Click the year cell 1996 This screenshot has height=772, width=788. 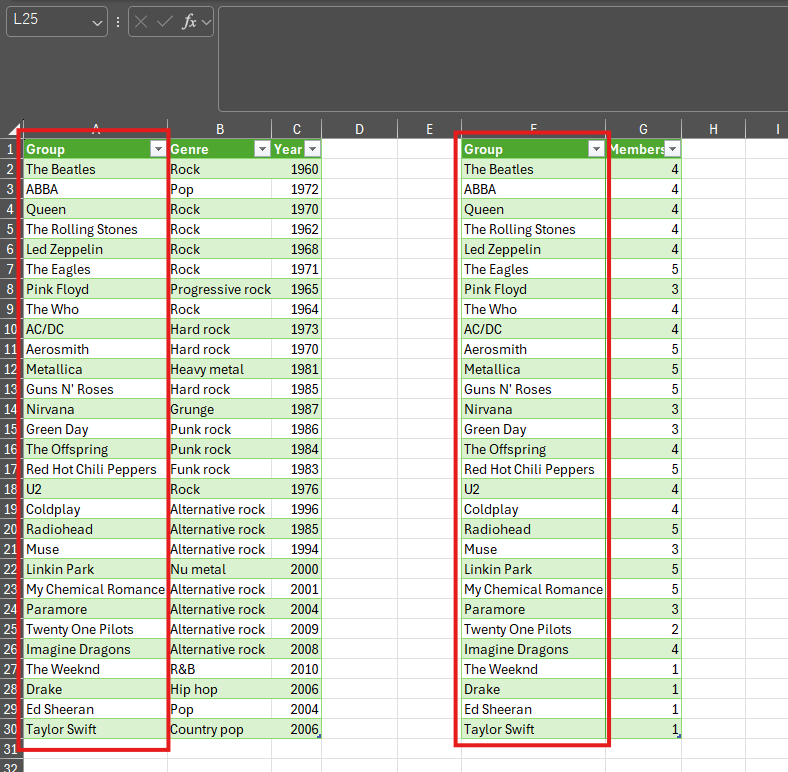click(297, 509)
